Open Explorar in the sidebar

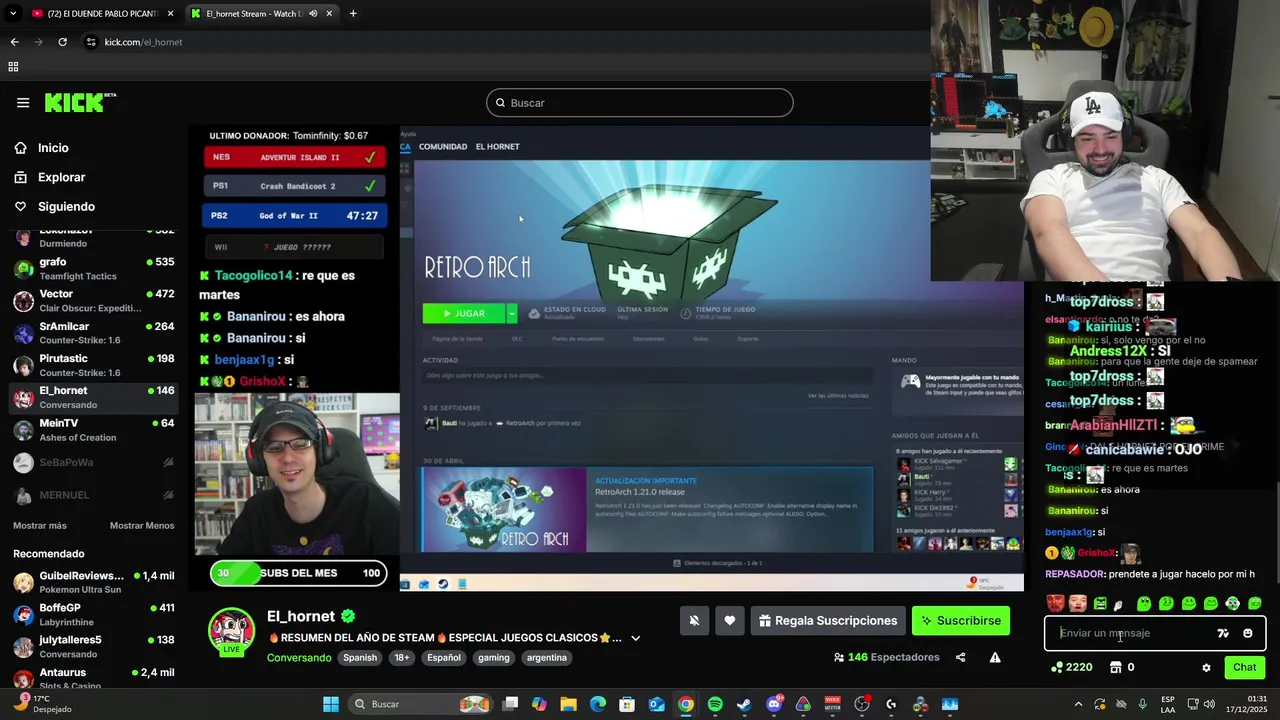pyautogui.click(x=61, y=177)
